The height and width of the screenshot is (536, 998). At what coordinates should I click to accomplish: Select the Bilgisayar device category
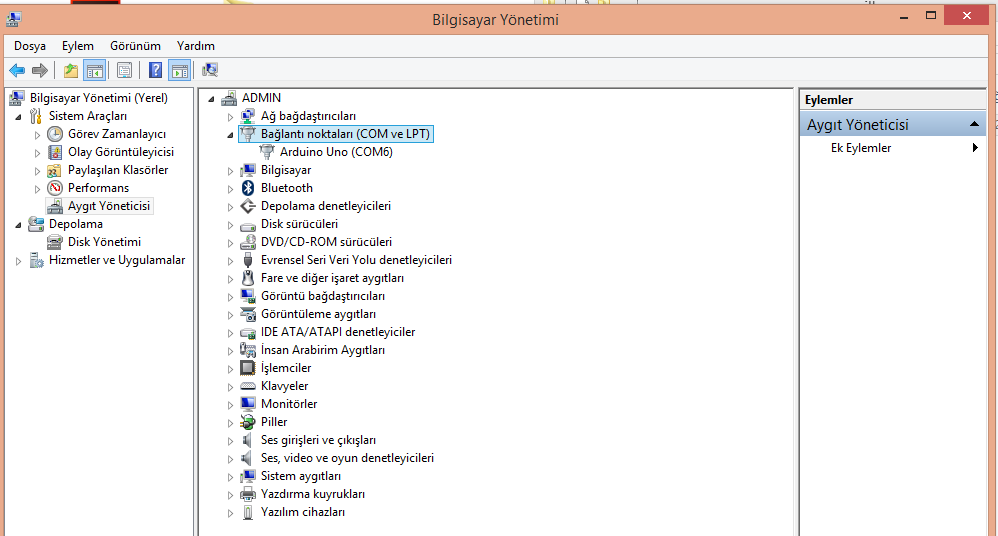(x=286, y=170)
